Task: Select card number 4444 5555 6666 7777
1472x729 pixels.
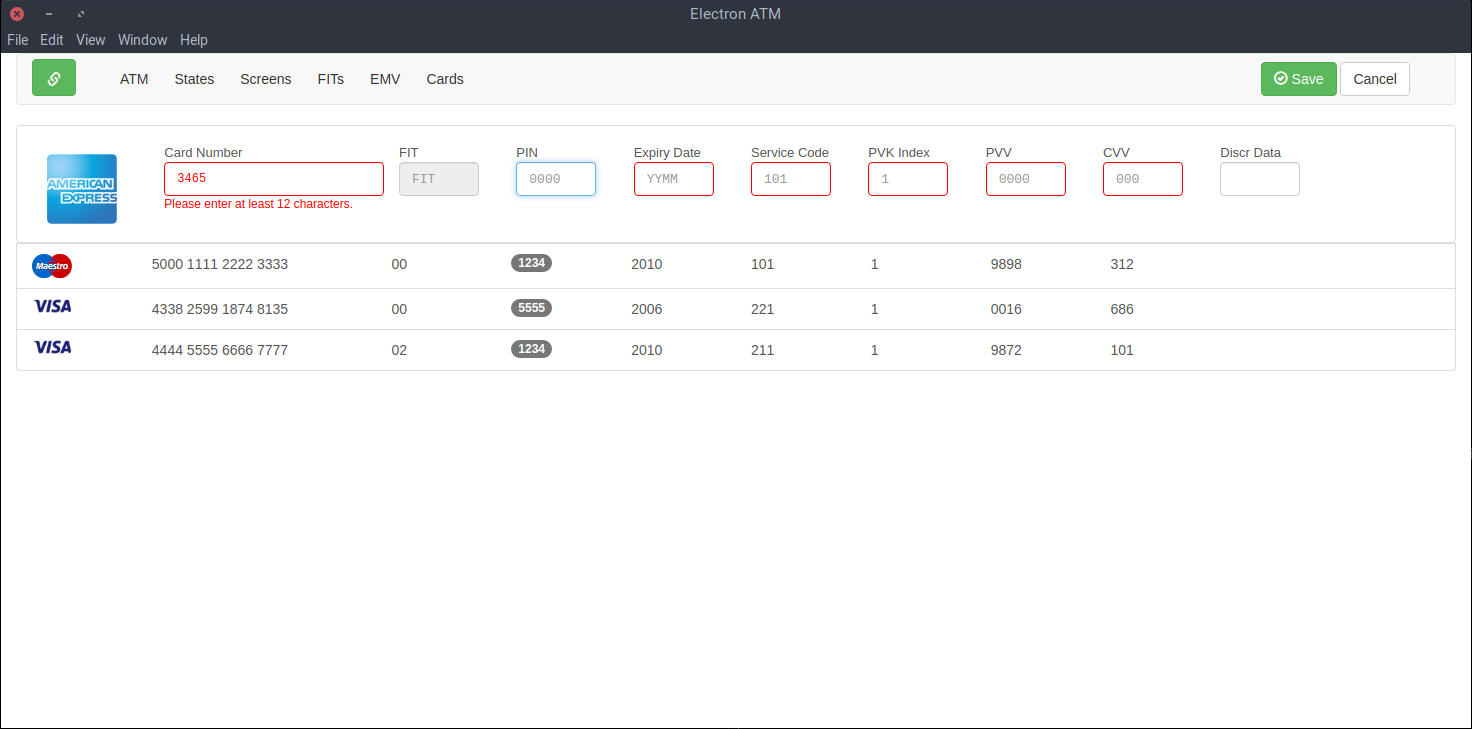Action: (220, 351)
